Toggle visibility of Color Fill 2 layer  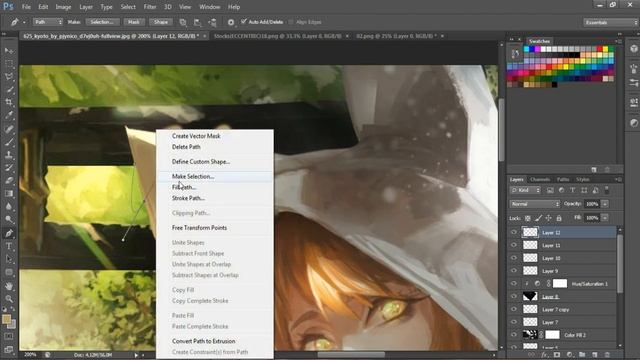click(x=514, y=335)
